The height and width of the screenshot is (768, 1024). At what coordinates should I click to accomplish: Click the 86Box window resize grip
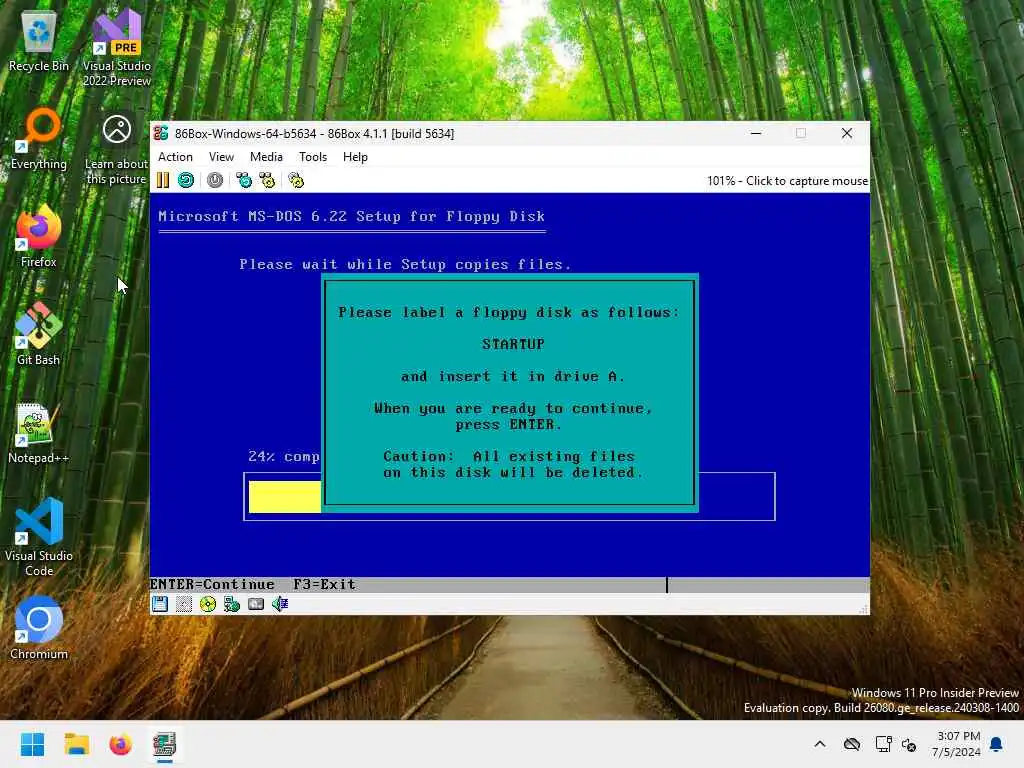coord(863,609)
